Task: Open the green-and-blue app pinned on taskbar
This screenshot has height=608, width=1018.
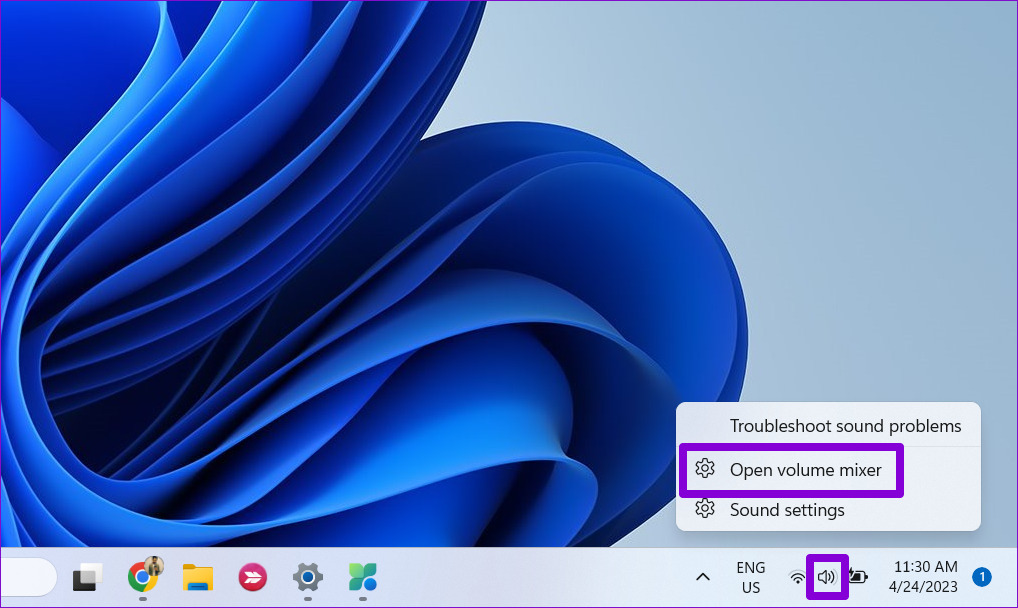Action: pyautogui.click(x=361, y=577)
